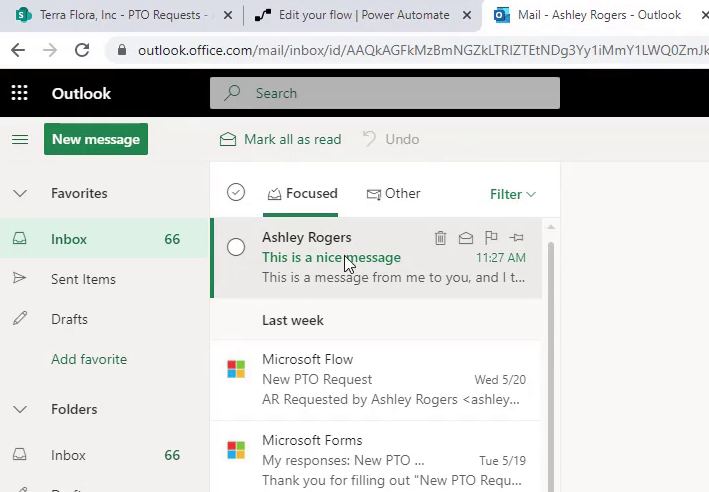Screen dimensions: 709x492
Task: Select the Mail - Ashley Rogers Outlook tab
Action: click(x=599, y=15)
